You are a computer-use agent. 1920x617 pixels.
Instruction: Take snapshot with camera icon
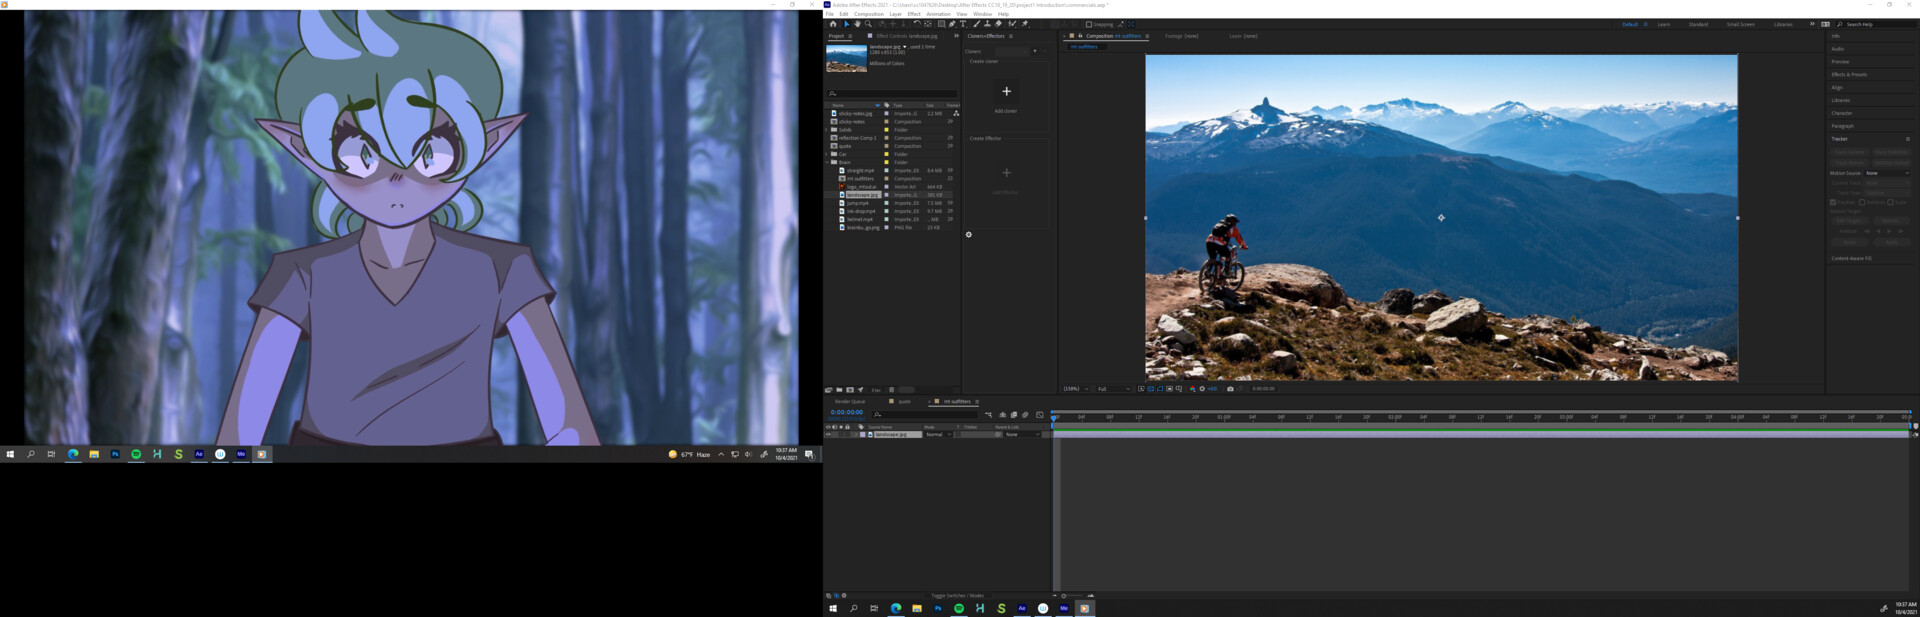tap(1230, 389)
